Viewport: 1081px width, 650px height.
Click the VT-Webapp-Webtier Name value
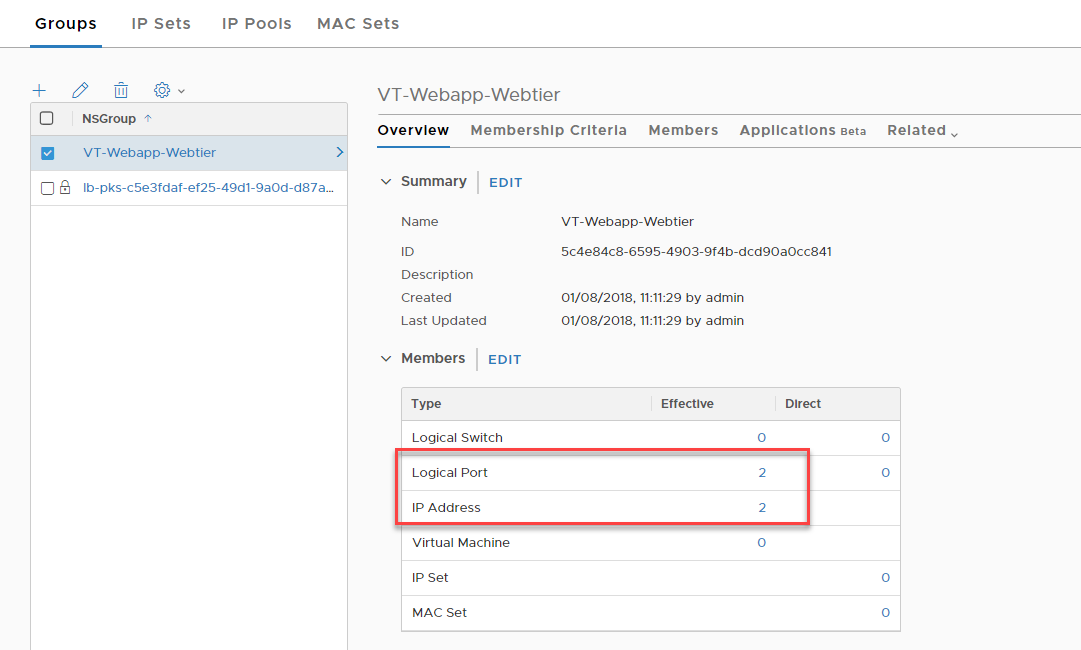627,222
